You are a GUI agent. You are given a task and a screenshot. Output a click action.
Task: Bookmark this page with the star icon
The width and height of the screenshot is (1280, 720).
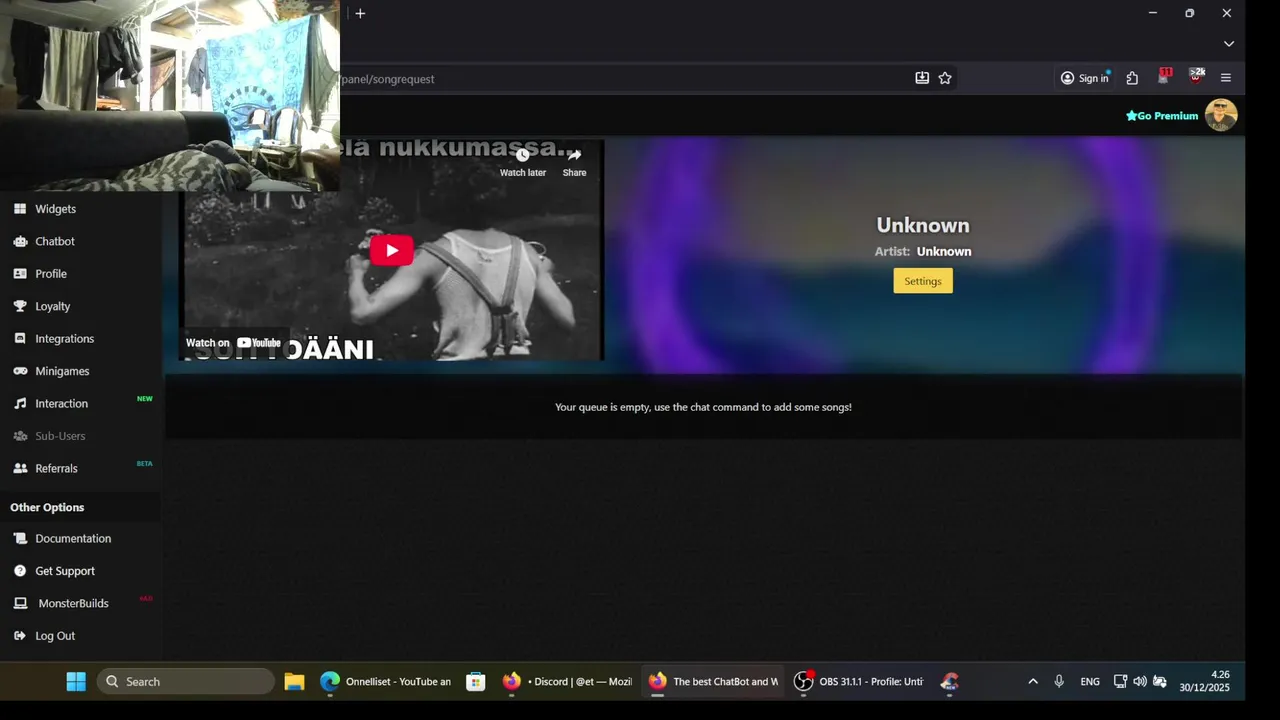[945, 78]
